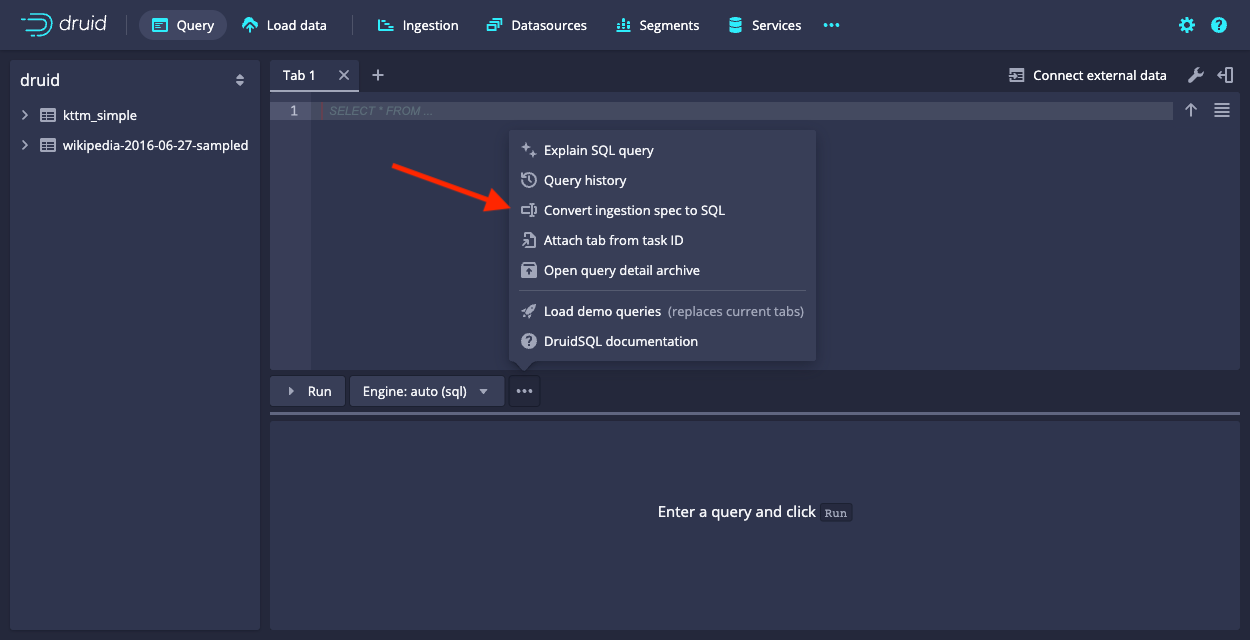The image size is (1250, 640).
Task: Open Connect external data
Action: coord(1087,74)
